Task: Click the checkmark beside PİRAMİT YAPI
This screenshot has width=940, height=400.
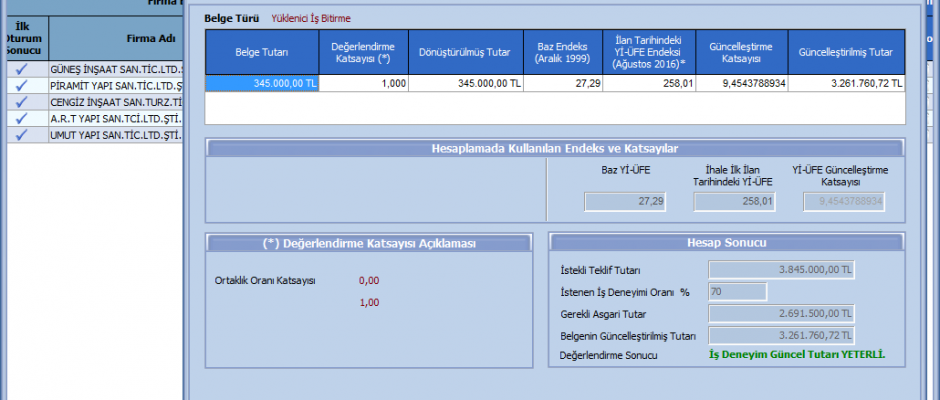Action: coord(22,86)
